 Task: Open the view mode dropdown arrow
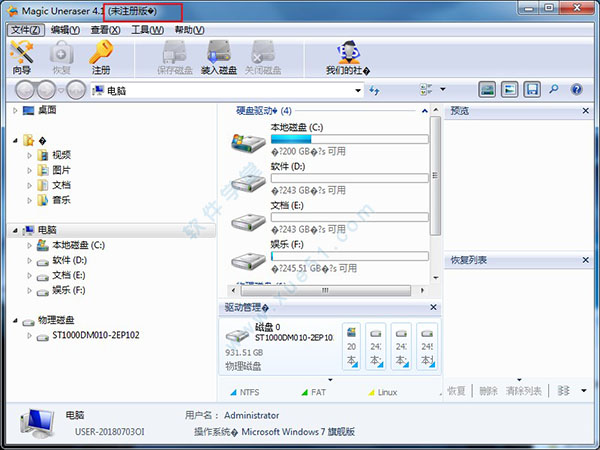point(443,89)
